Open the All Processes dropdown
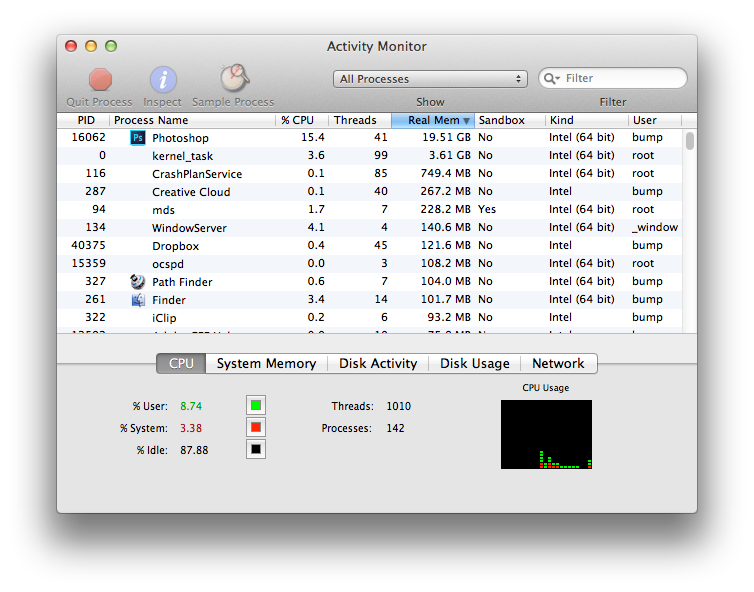 pyautogui.click(x=430, y=79)
